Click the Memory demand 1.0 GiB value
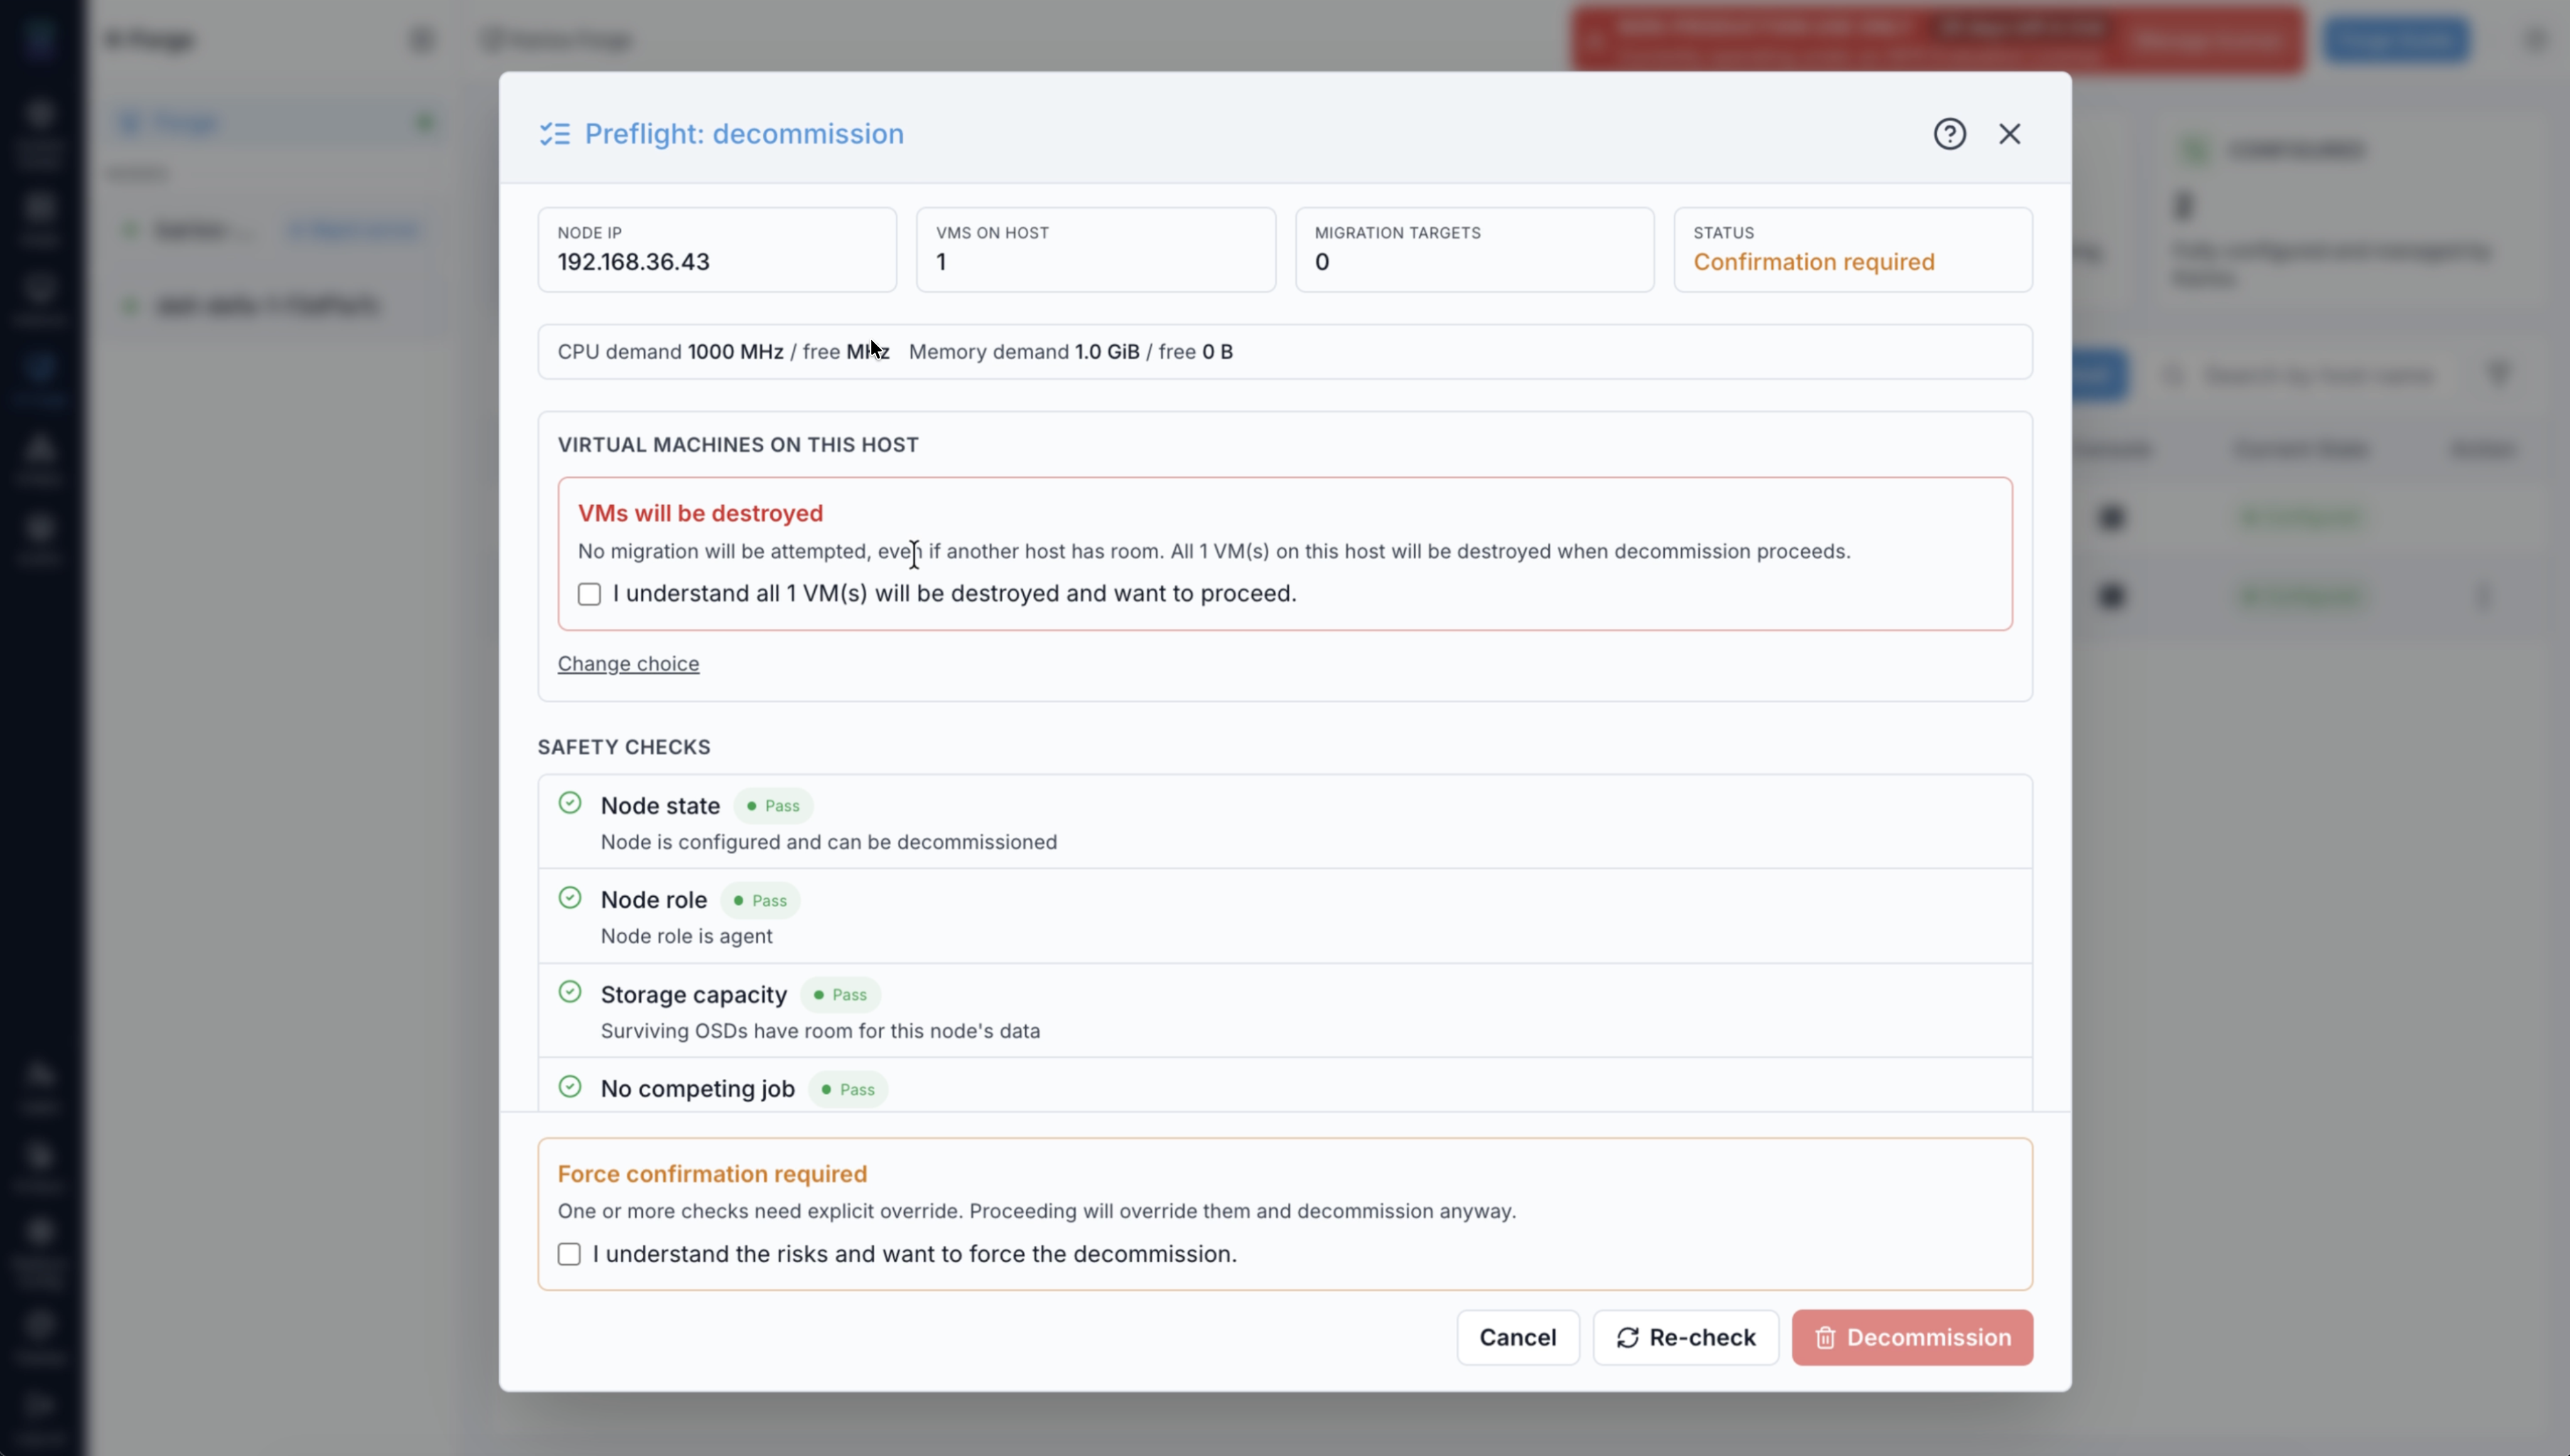This screenshot has height=1456, width=2570. 1106,352
